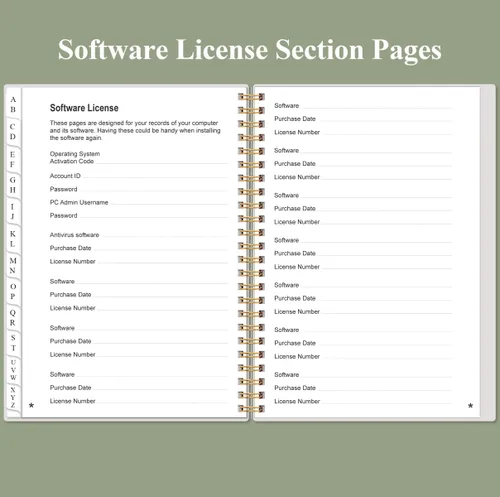Select the C D index tab
This screenshot has height=497, width=500.
[13, 132]
